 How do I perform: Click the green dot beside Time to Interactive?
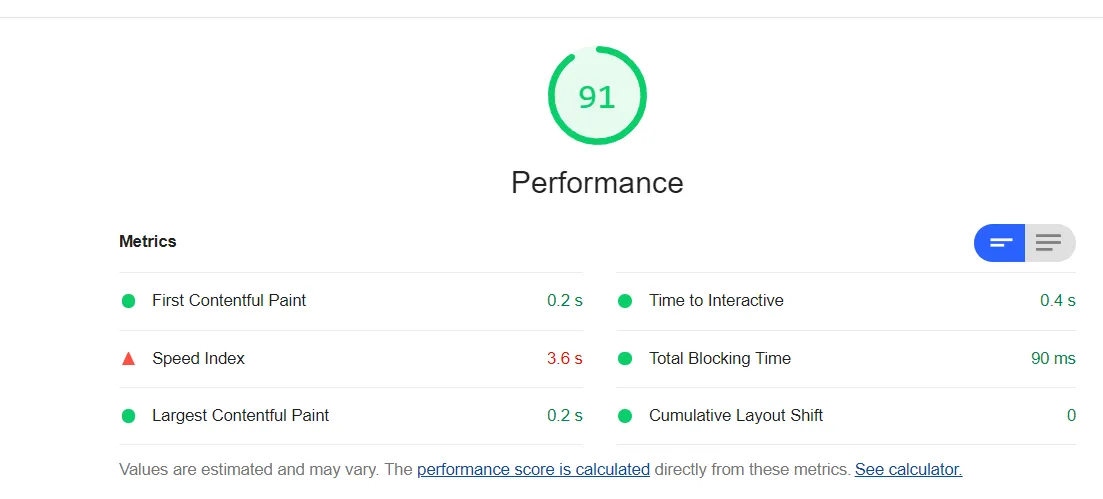click(x=625, y=301)
